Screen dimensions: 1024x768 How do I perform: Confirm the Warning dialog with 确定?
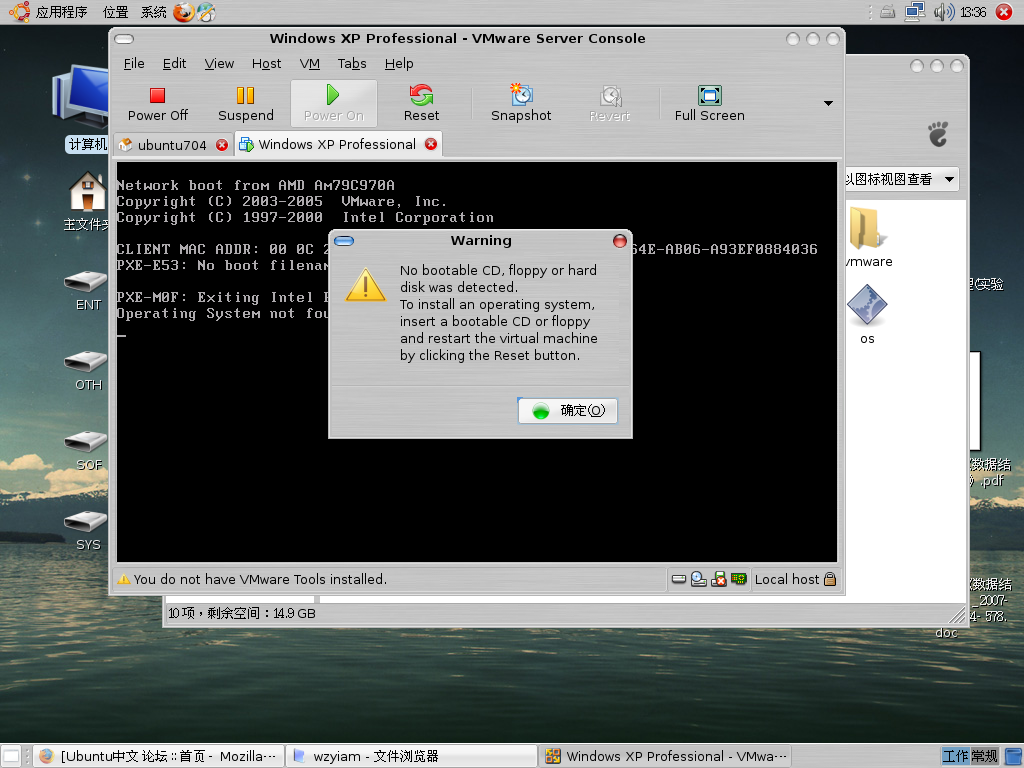568,411
